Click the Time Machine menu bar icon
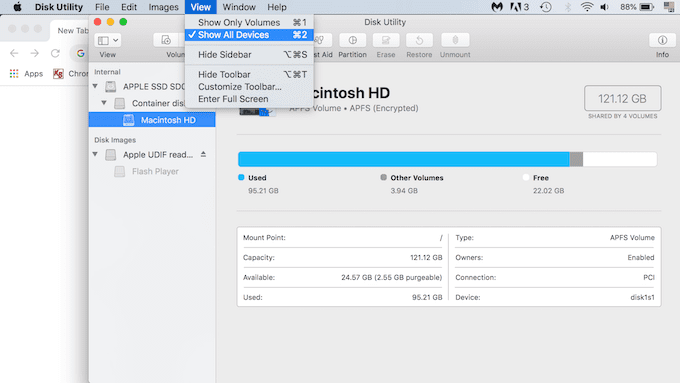 click(546, 7)
